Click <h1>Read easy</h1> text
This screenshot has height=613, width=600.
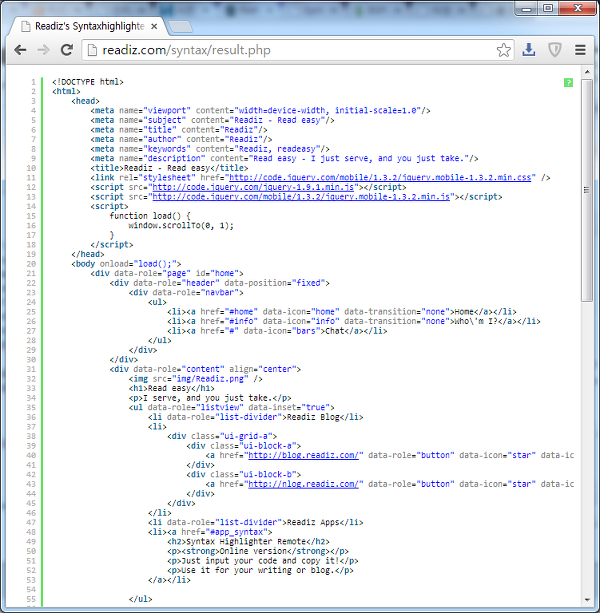(172, 388)
